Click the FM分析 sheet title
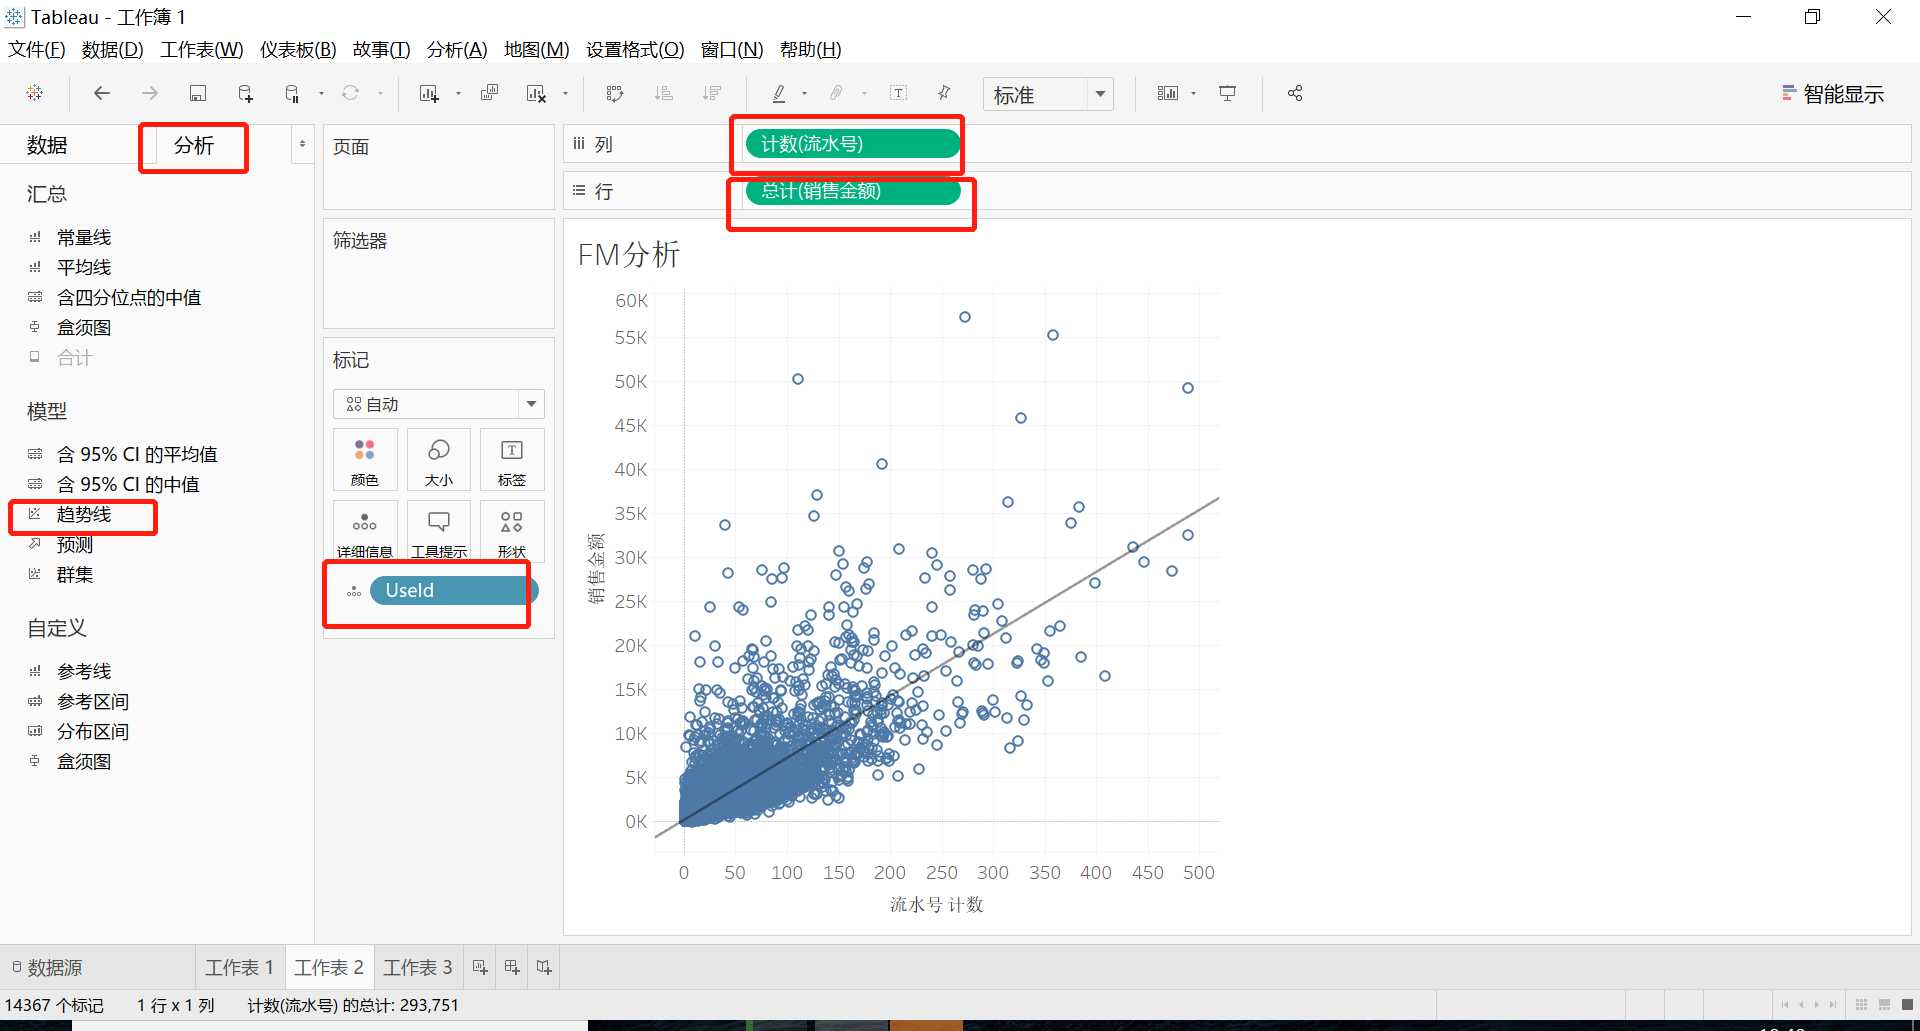The height and width of the screenshot is (1031, 1920). tap(629, 255)
